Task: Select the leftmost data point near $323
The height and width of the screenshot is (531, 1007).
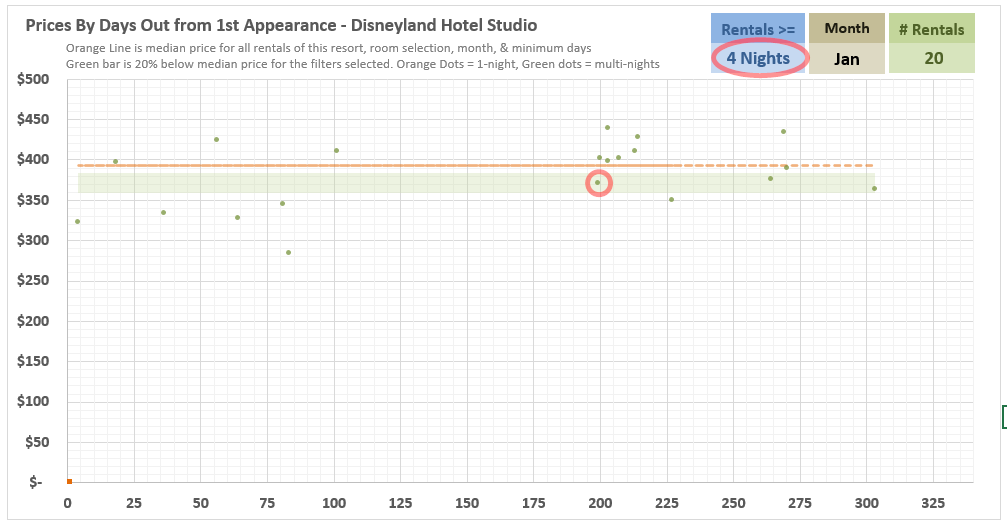Action: point(78,222)
